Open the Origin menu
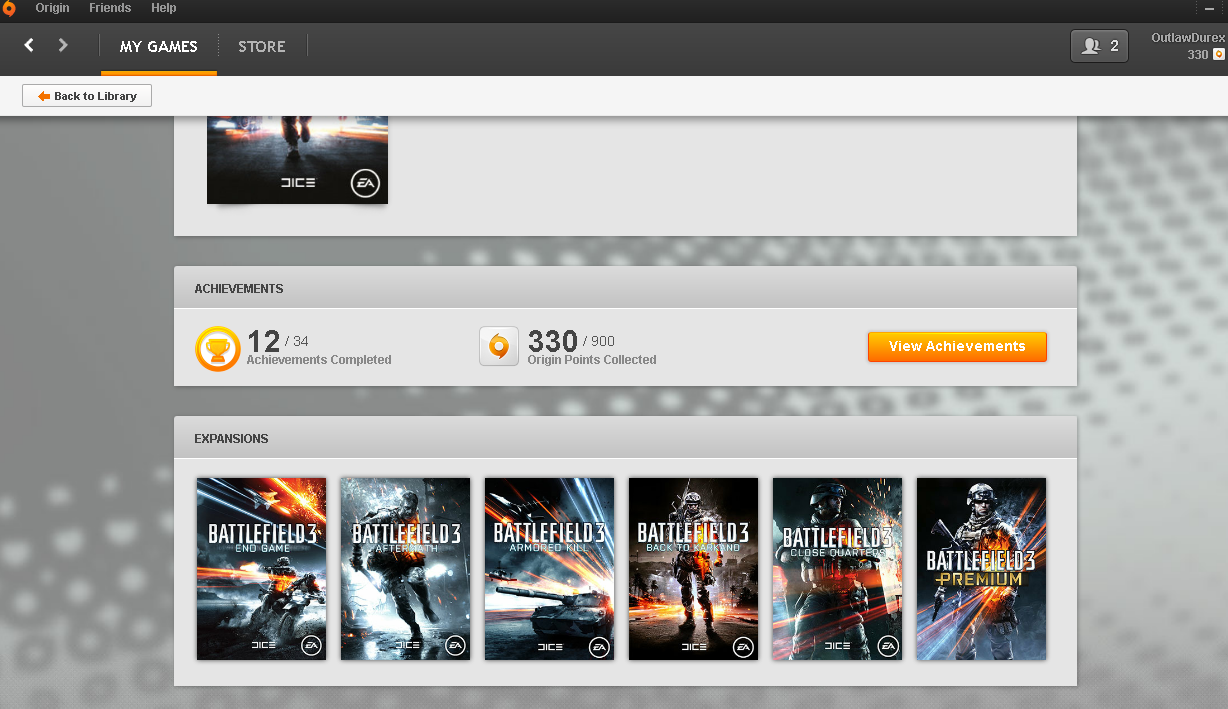 pos(52,8)
